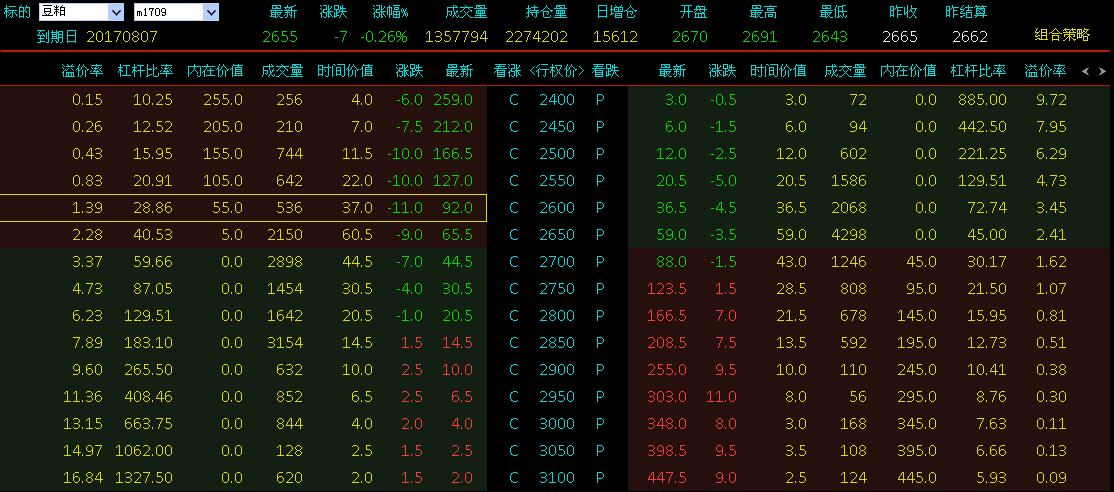The image size is (1114, 492).
Task: Select the 2650 strike price cell
Action: (x=557, y=235)
